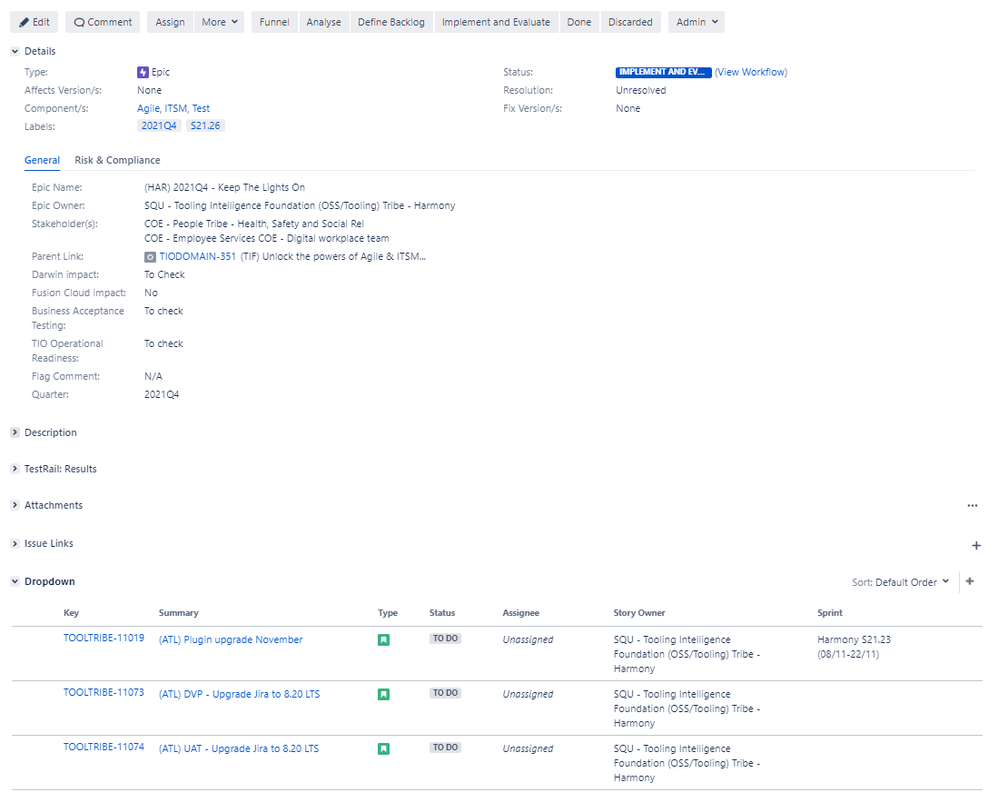Click the Edit pencil button
This screenshot has height=794, width=998.
34,22
